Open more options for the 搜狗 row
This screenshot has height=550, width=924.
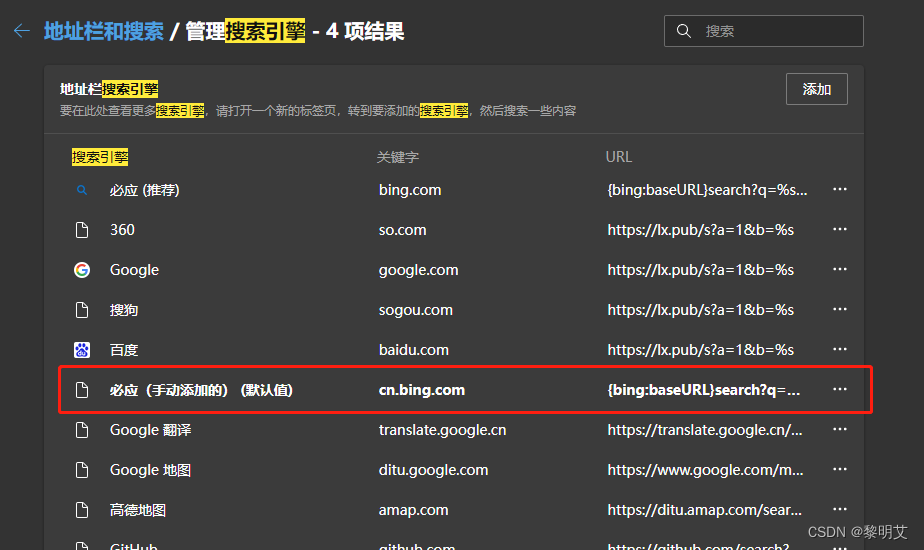(840, 309)
